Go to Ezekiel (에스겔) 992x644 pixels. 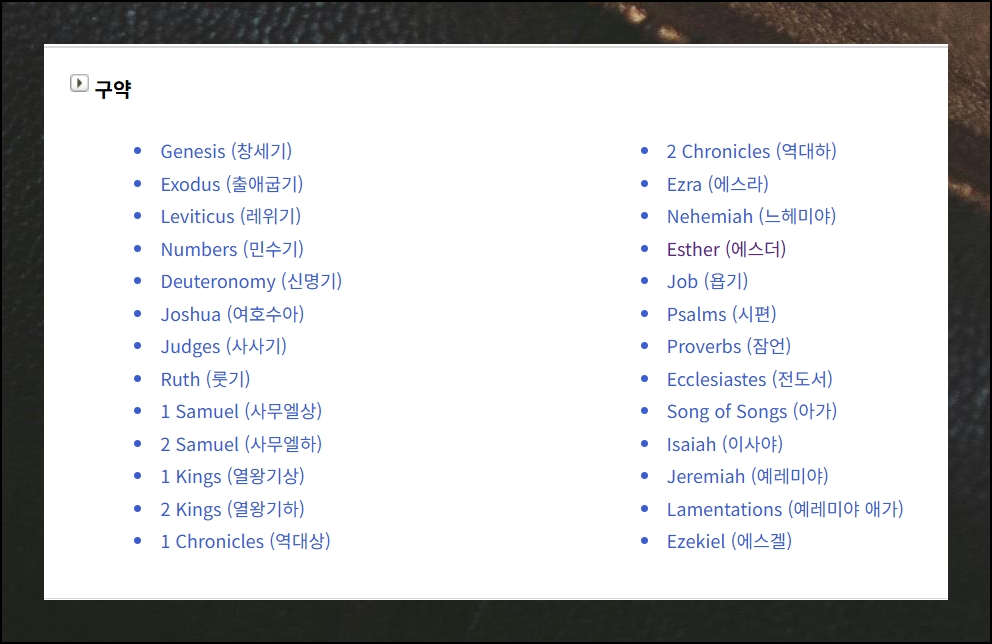729,542
